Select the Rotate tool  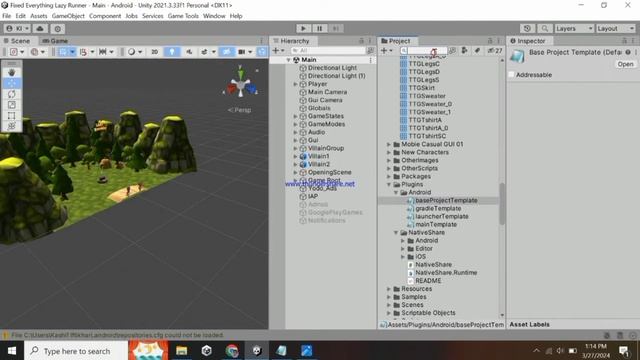point(11,94)
